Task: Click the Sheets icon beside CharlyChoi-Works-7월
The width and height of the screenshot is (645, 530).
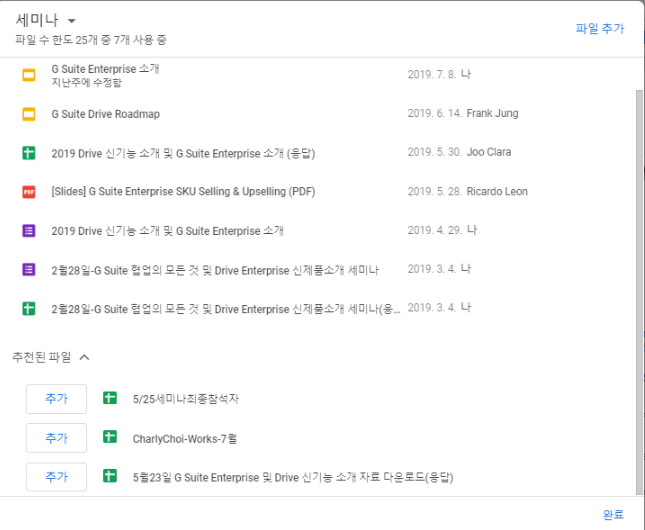Action: click(x=110, y=437)
